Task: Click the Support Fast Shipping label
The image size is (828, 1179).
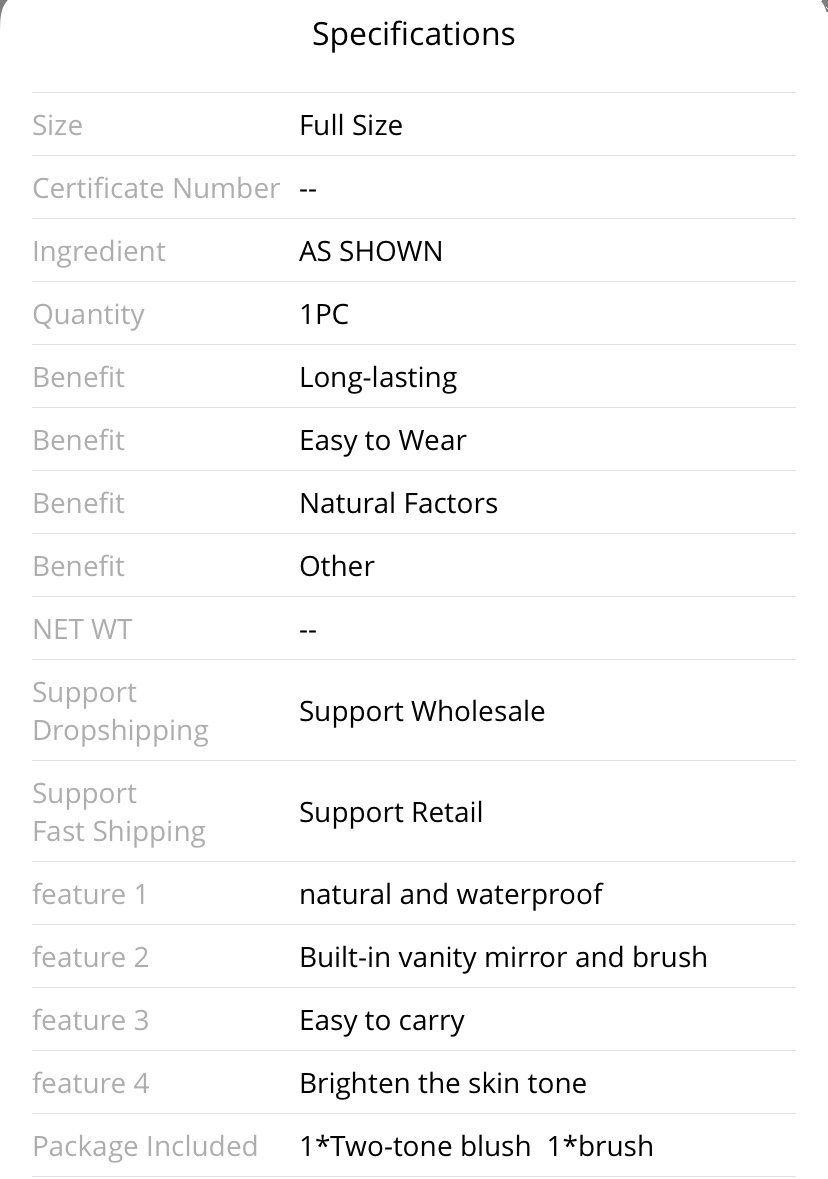Action: click(x=120, y=812)
